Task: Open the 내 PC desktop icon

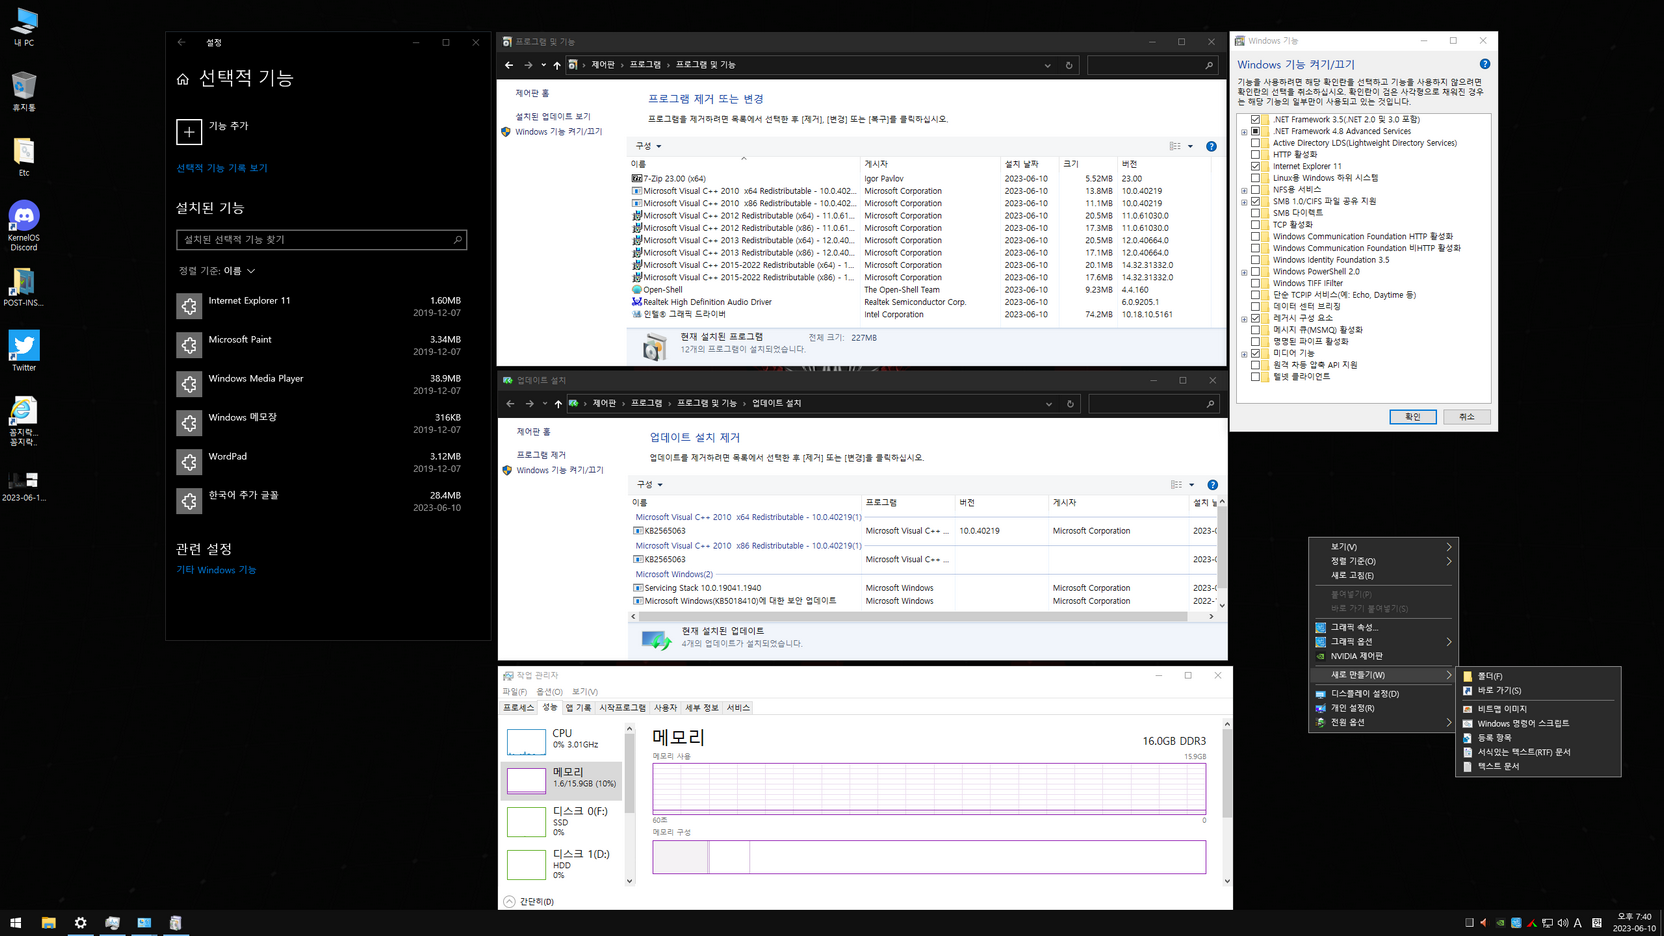Action: tap(24, 26)
